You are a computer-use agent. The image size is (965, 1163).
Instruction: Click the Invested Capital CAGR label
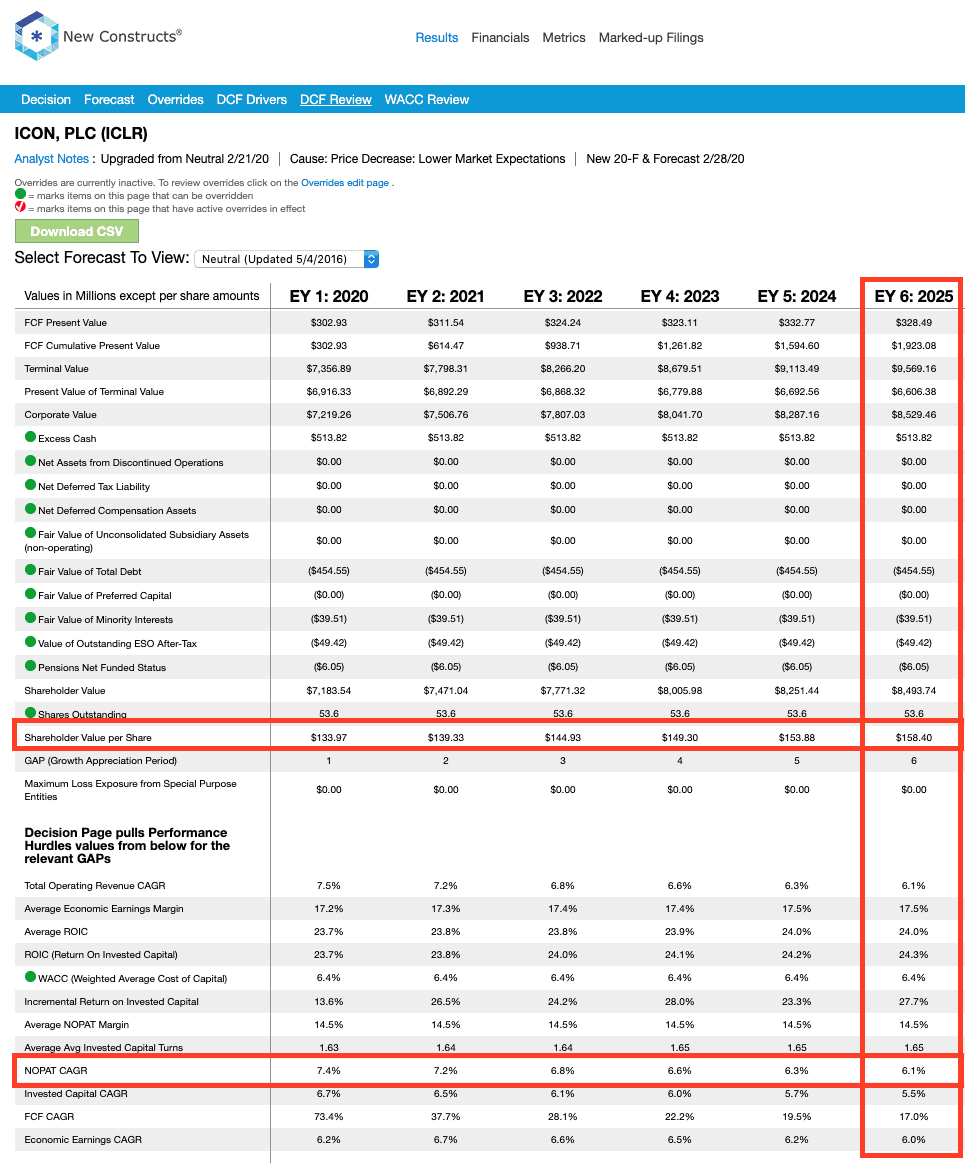pos(76,1093)
